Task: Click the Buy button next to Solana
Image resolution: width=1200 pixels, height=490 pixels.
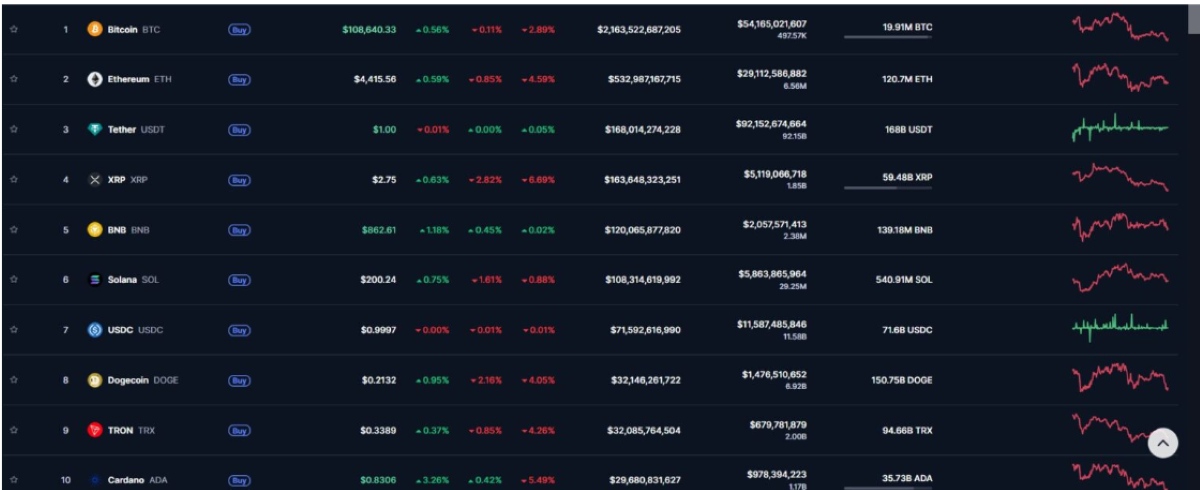Action: point(239,280)
